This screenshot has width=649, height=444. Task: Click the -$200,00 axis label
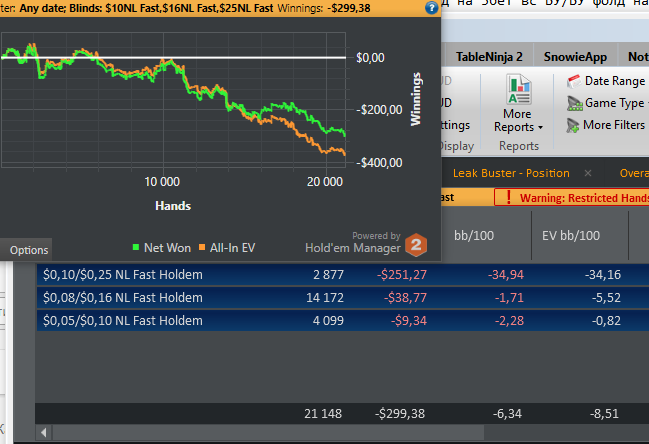(x=380, y=110)
